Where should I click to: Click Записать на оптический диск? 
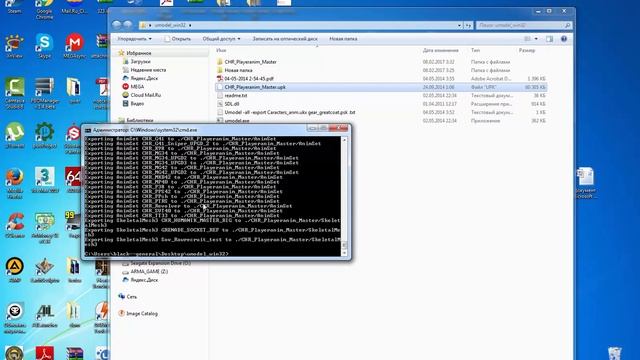coord(284,39)
